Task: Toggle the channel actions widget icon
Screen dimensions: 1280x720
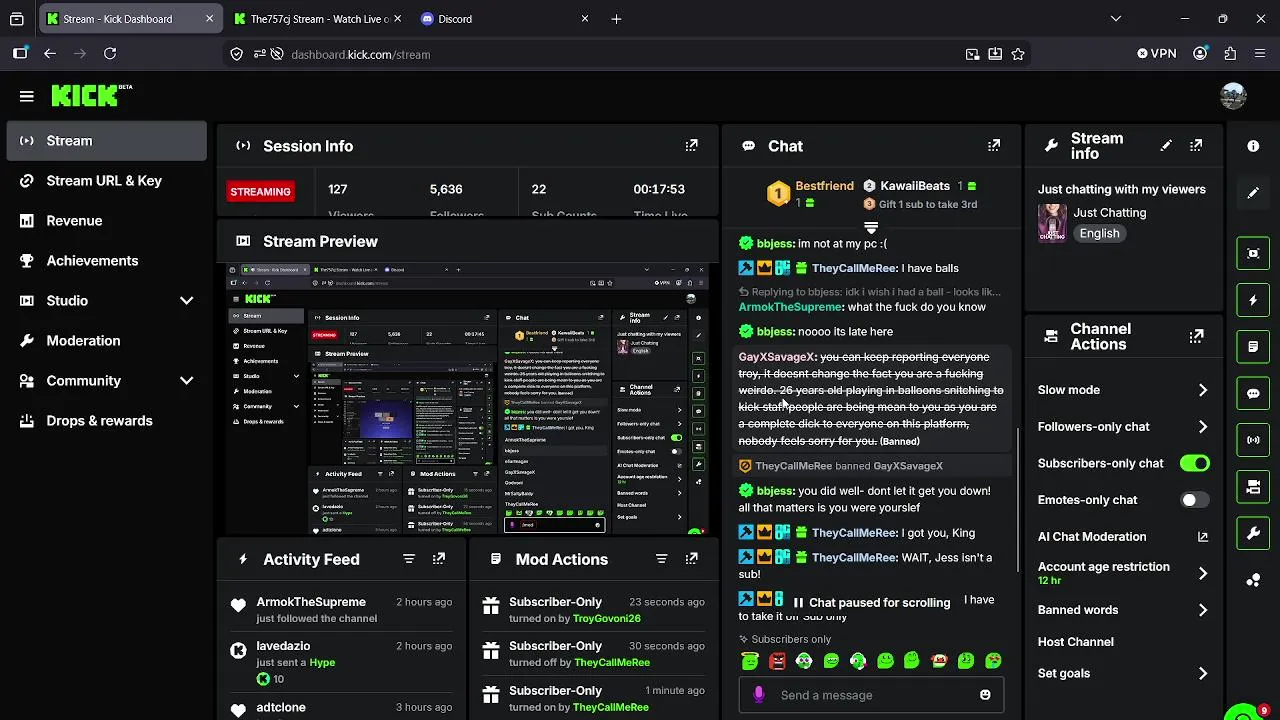Action: point(1253,487)
